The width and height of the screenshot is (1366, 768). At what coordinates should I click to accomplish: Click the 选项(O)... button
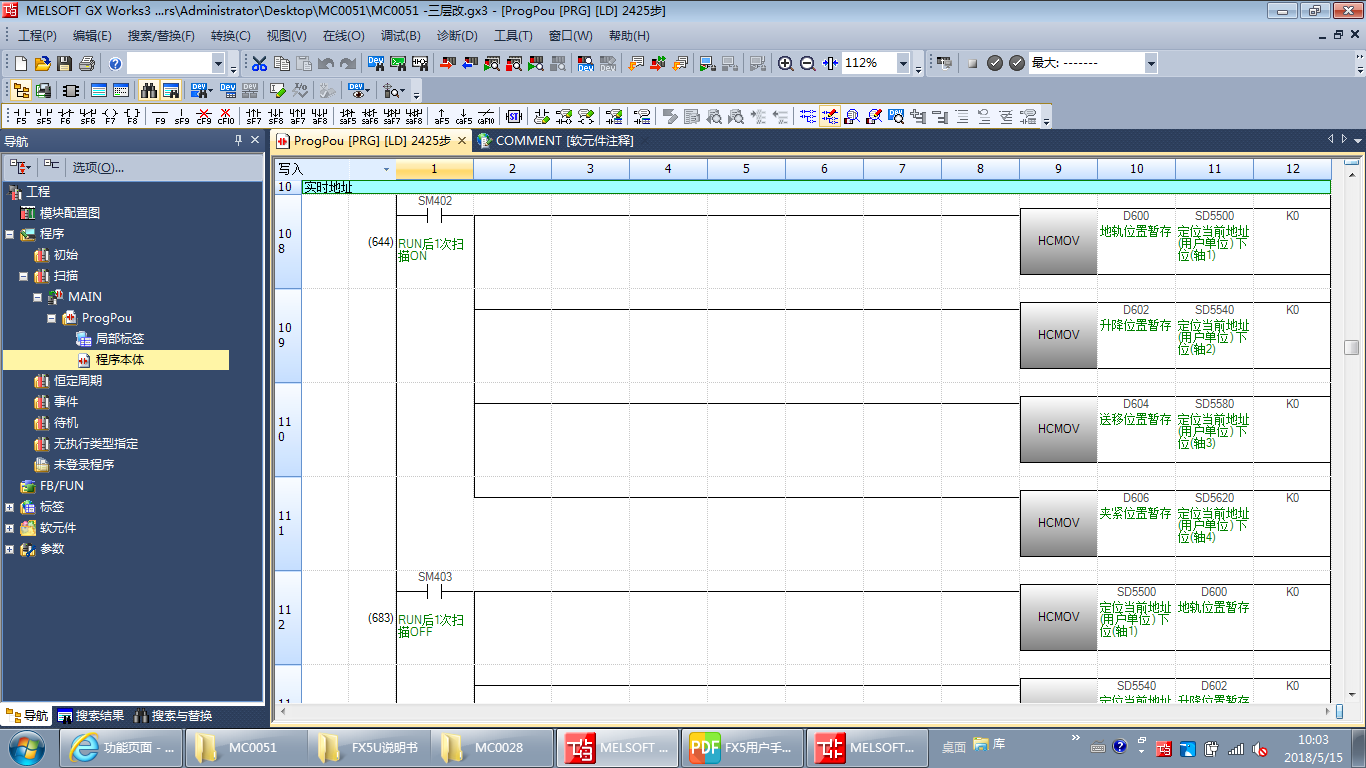point(98,167)
